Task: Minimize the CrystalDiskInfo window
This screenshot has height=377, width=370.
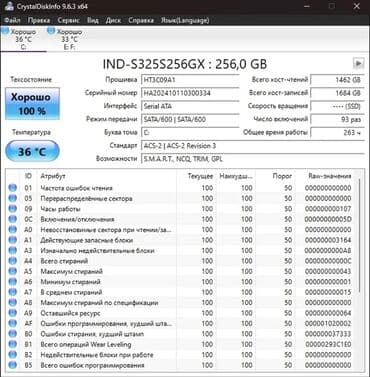Action: (x=307, y=6)
